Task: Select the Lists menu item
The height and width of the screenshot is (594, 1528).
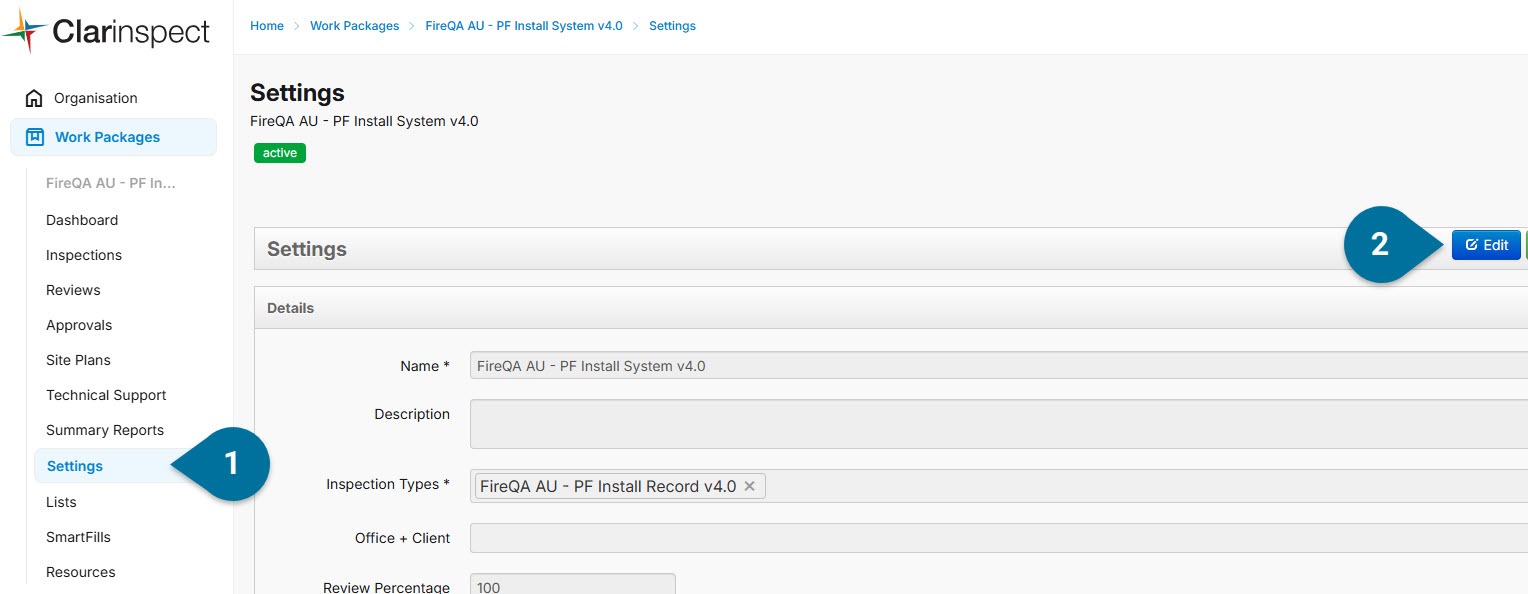Action: (61, 502)
